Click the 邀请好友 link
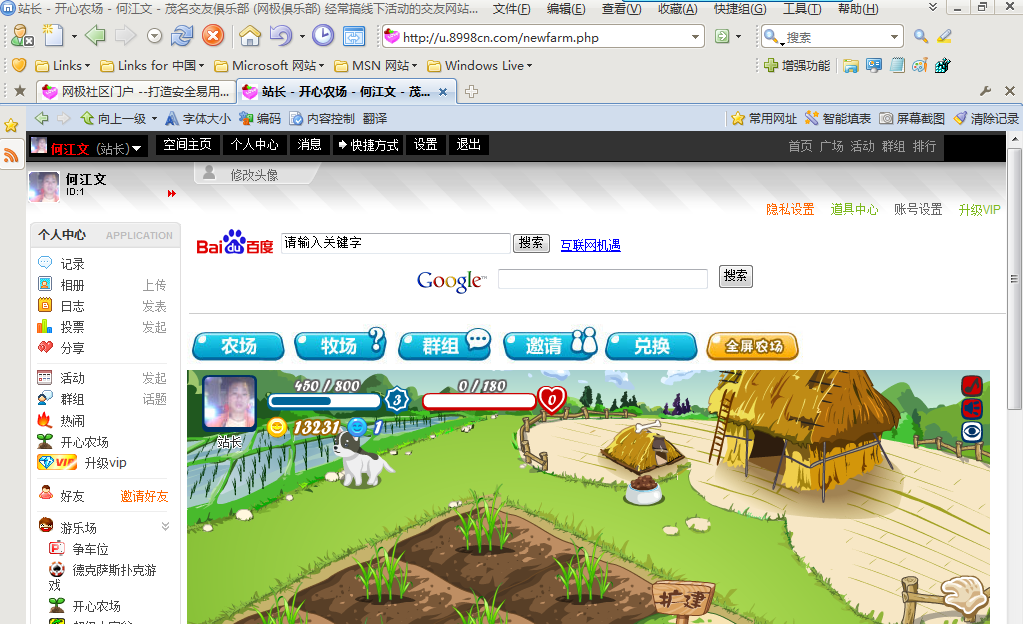Image resolution: width=1023 pixels, height=624 pixels. point(144,497)
